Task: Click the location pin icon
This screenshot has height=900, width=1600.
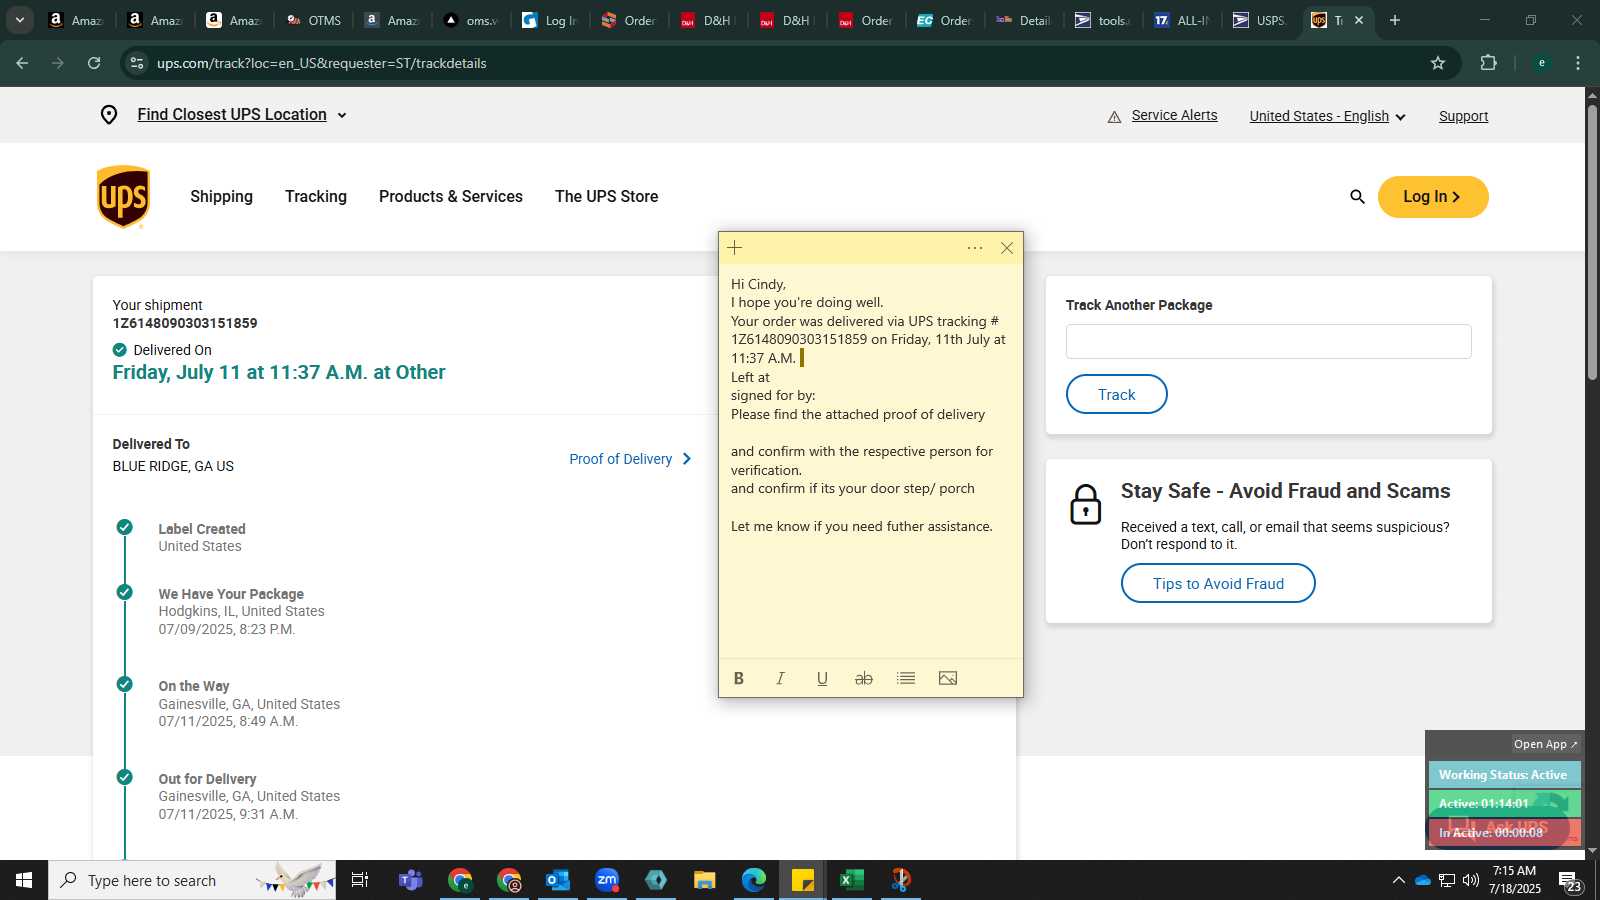Action: click(x=109, y=115)
